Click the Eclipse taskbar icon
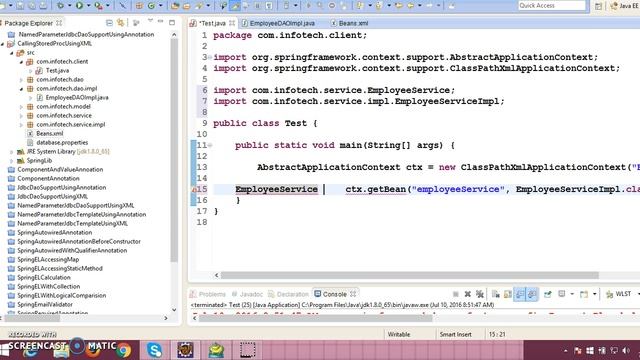 tap(185, 350)
